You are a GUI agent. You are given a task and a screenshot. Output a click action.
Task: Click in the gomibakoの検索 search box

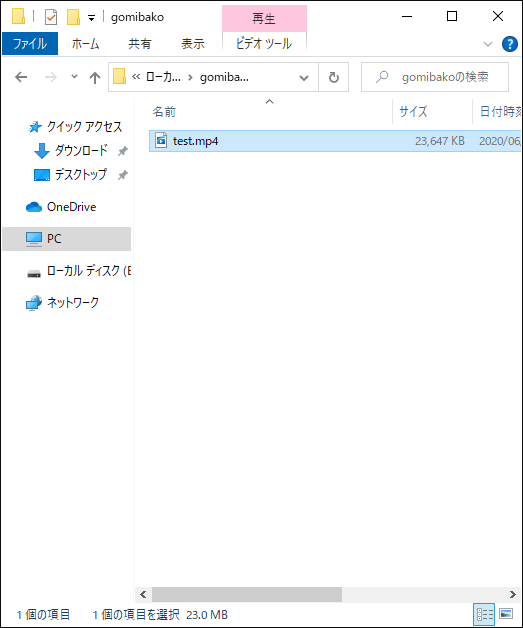tap(435, 77)
